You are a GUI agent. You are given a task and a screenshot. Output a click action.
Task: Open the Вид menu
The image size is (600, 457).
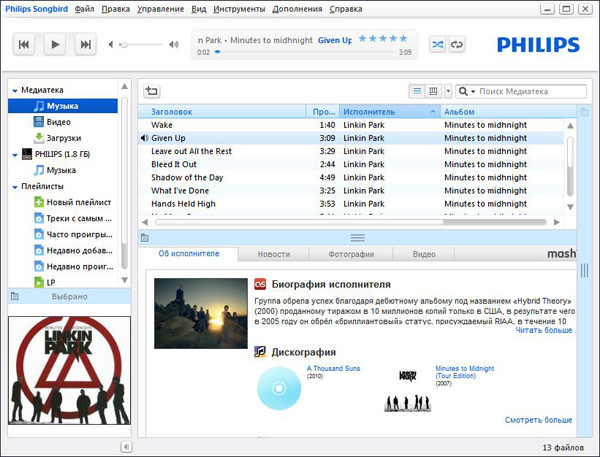tap(199, 9)
